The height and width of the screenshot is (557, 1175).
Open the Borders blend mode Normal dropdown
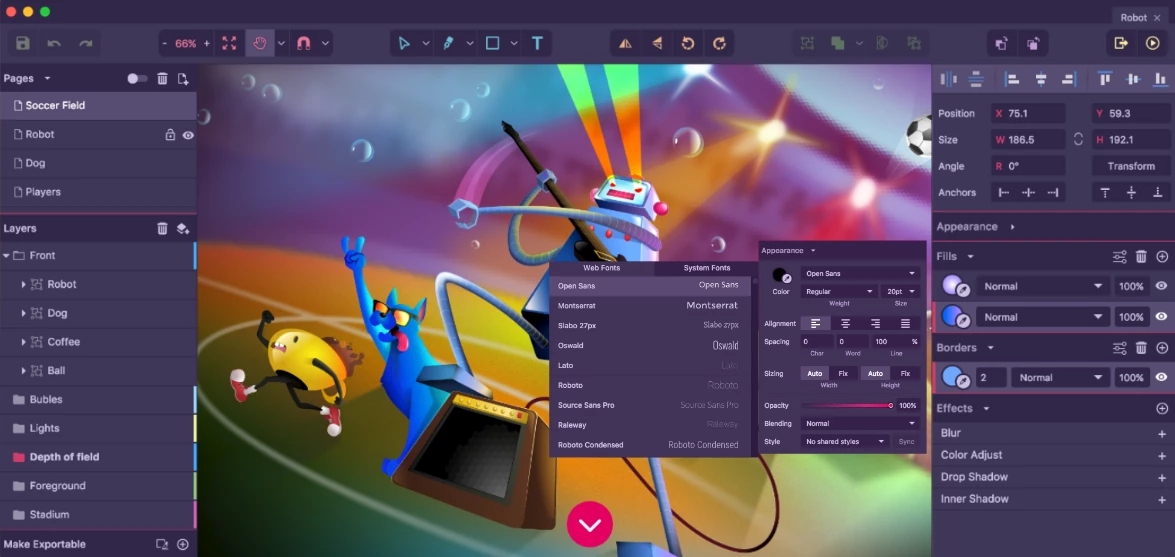coord(1058,377)
